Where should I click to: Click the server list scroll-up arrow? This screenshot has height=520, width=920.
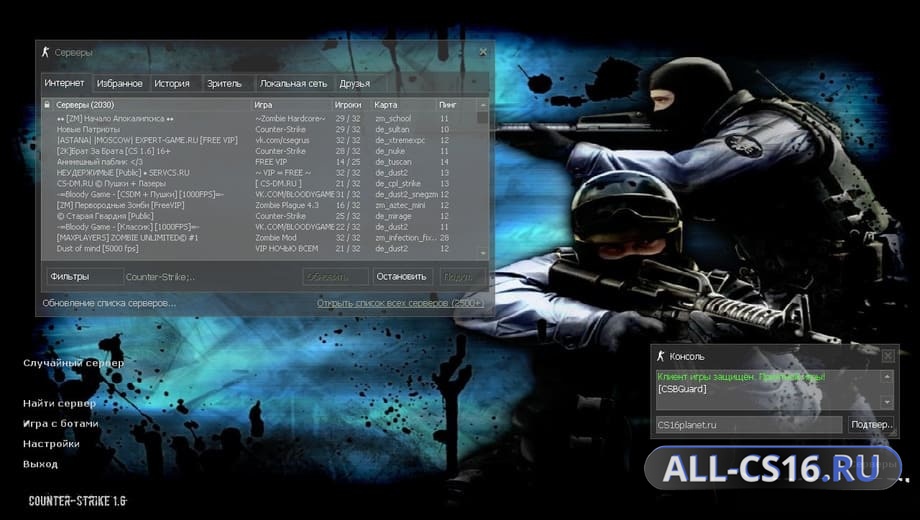(x=483, y=105)
